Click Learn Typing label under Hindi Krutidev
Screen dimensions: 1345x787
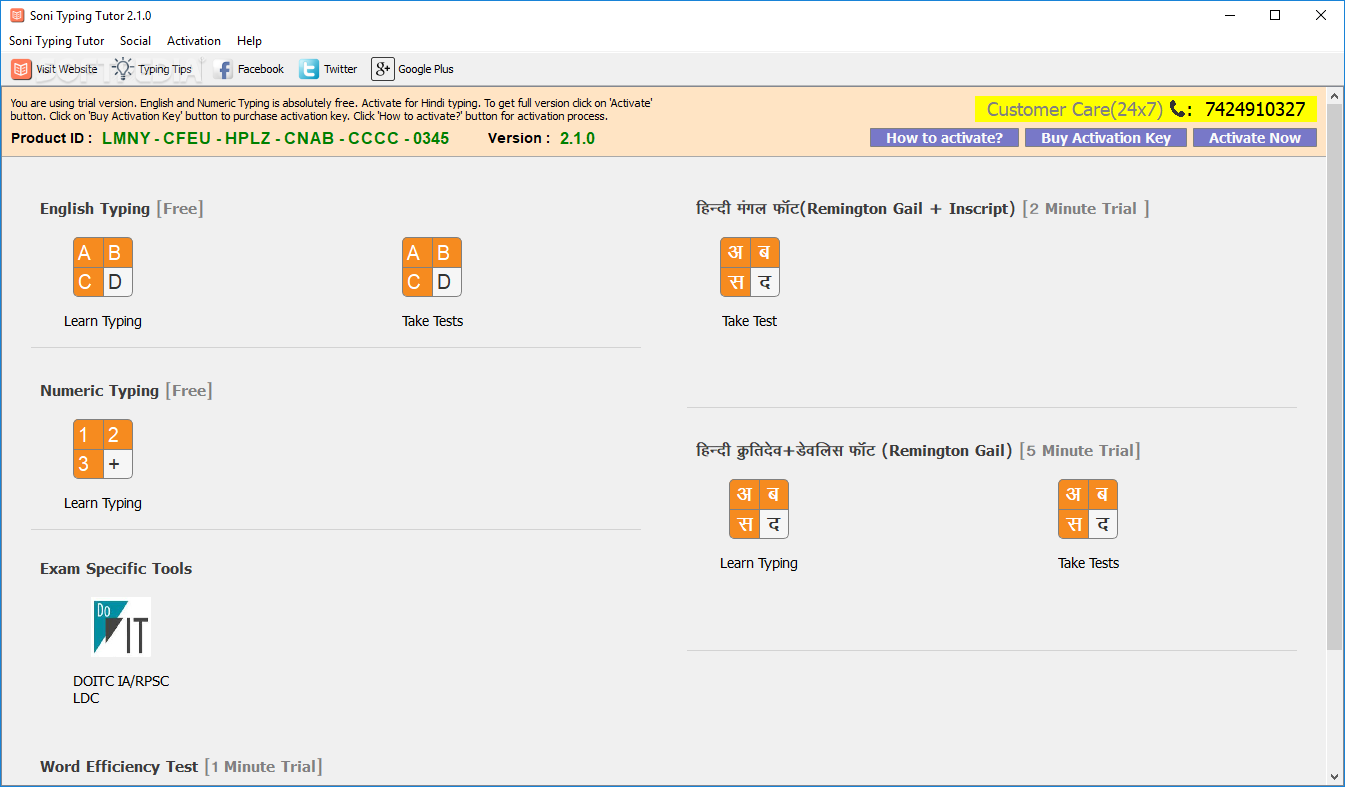point(759,563)
